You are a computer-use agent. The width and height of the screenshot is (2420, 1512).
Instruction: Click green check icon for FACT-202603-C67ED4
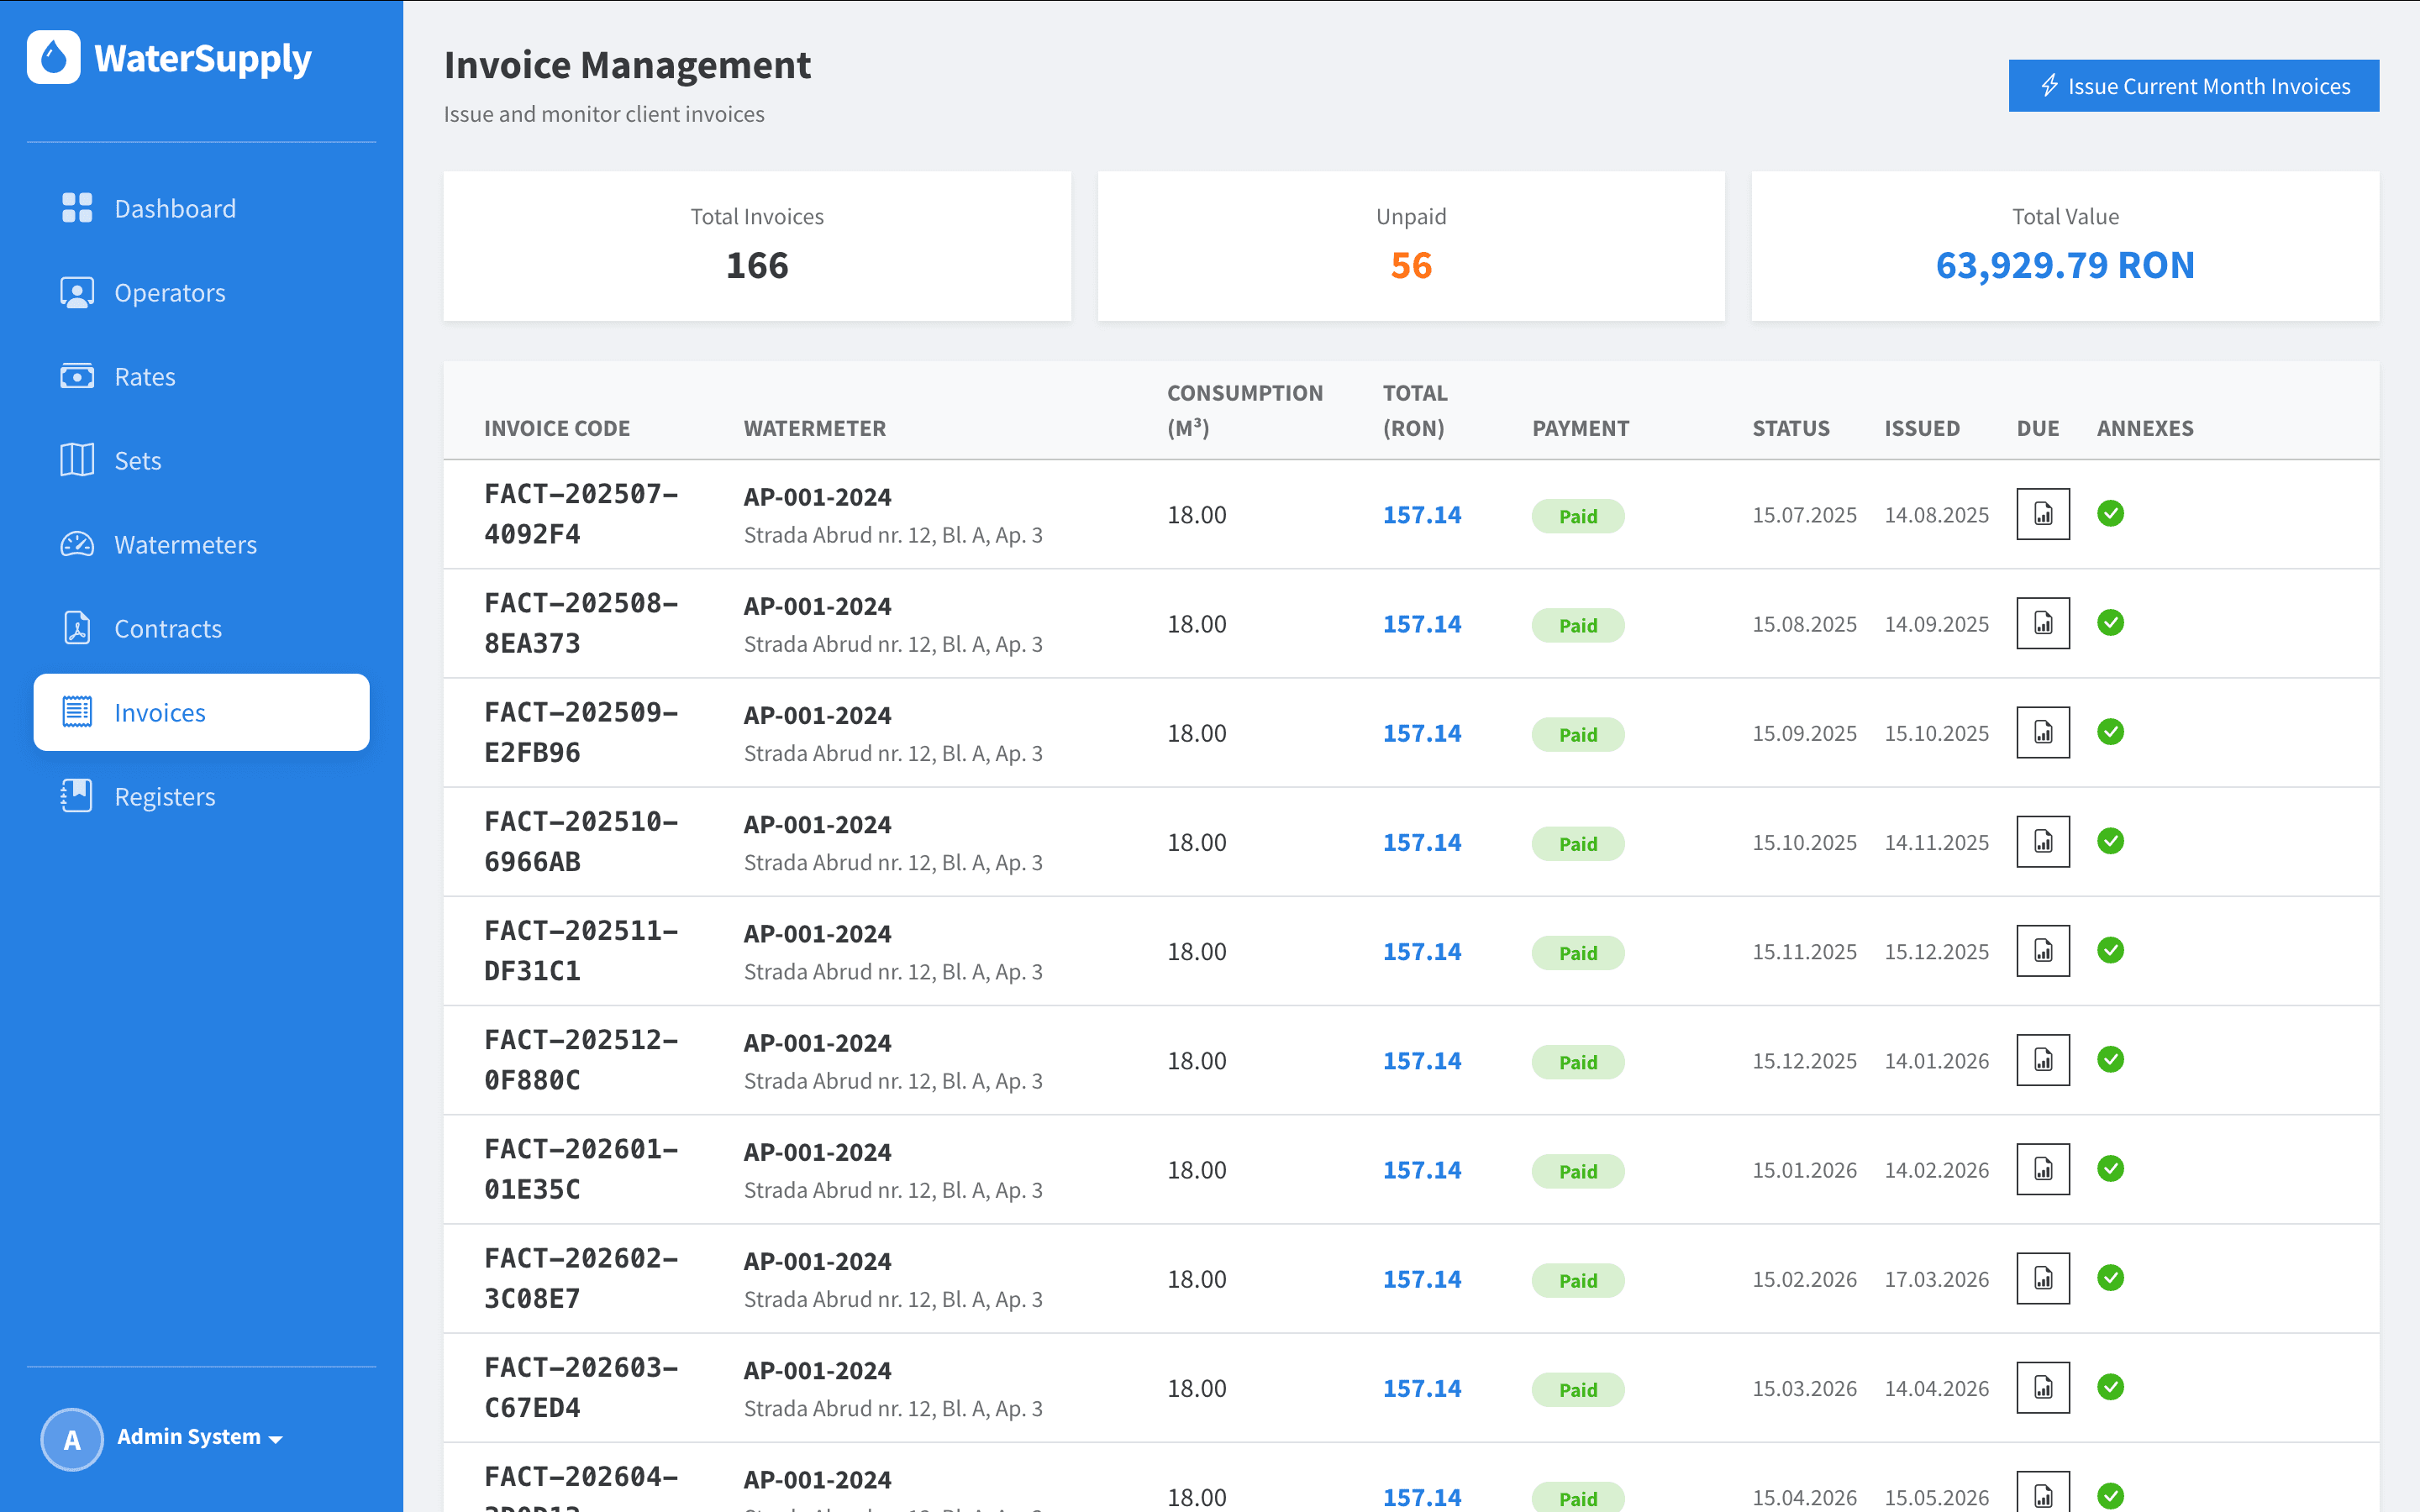click(x=2111, y=1386)
